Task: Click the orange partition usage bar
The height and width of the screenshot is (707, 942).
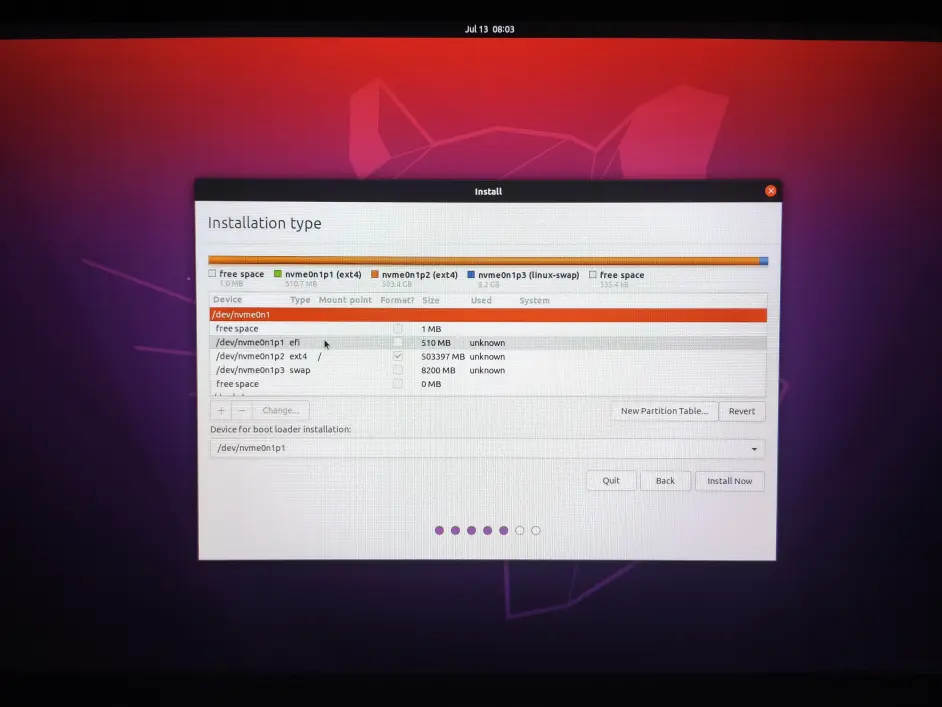Action: (484, 260)
